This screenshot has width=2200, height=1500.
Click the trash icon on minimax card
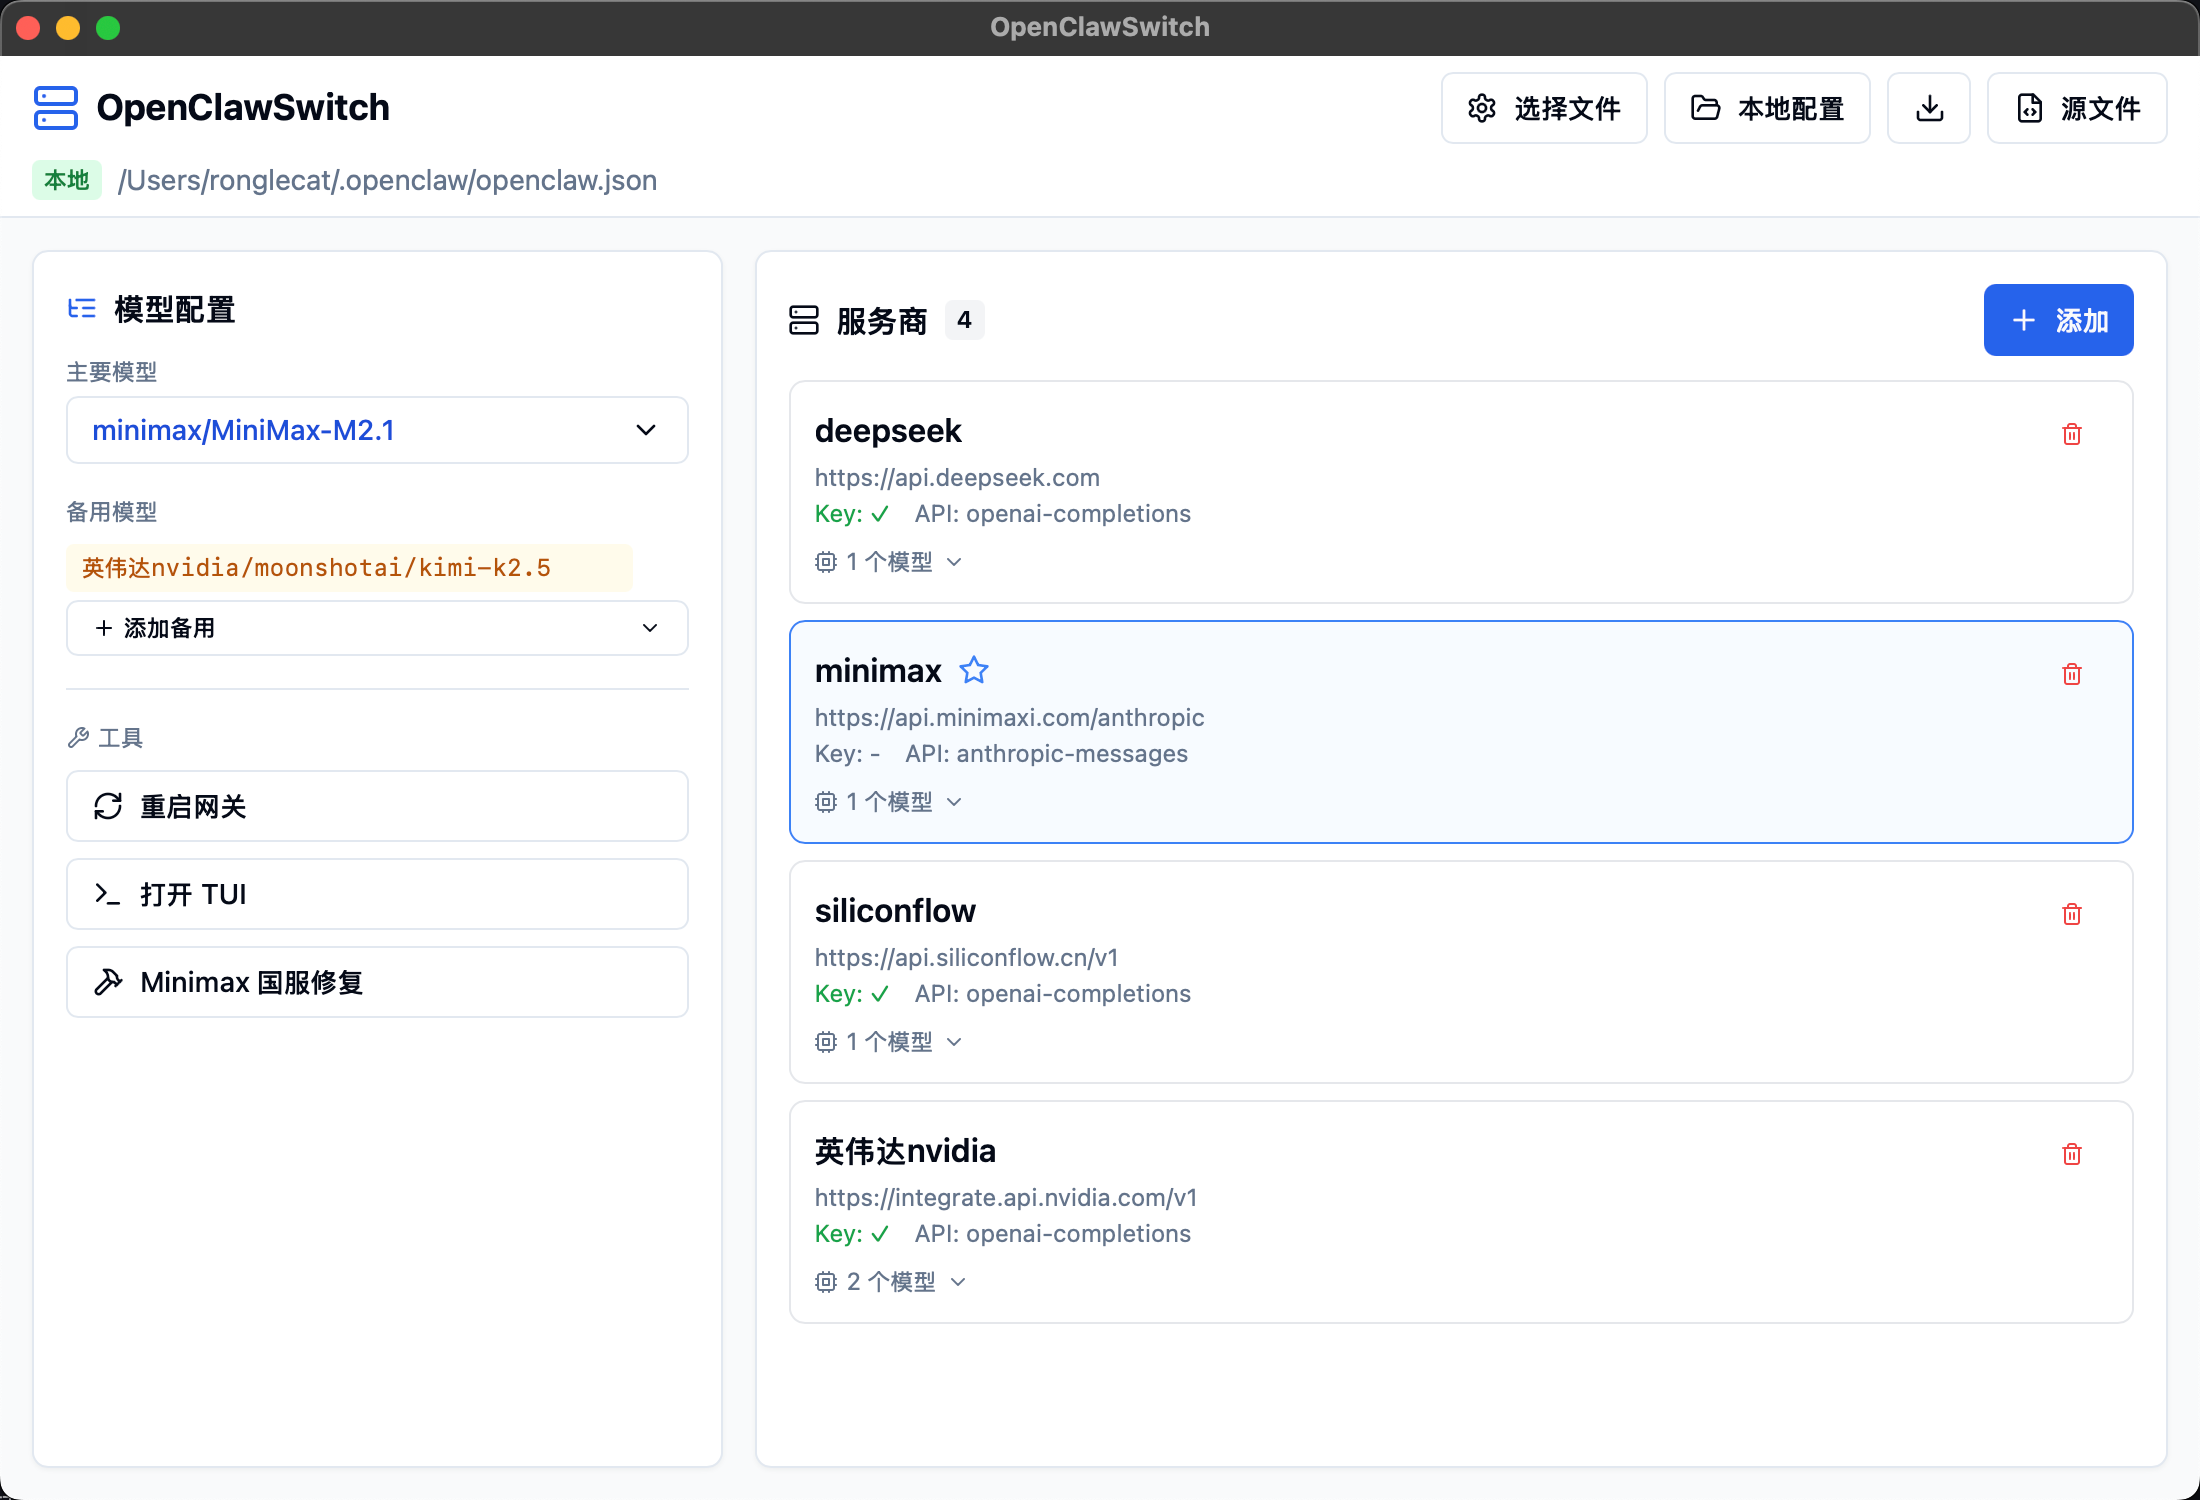tap(2071, 674)
